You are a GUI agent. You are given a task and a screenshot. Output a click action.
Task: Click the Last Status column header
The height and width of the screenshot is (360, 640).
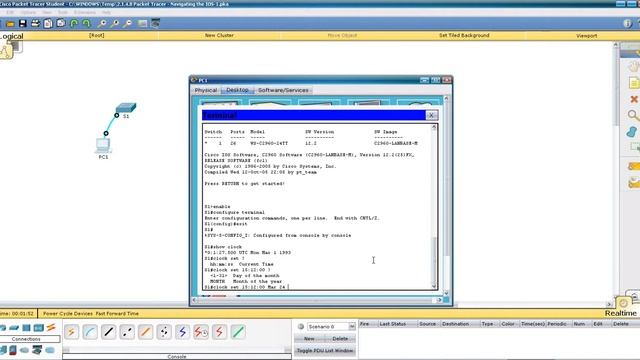(393, 324)
